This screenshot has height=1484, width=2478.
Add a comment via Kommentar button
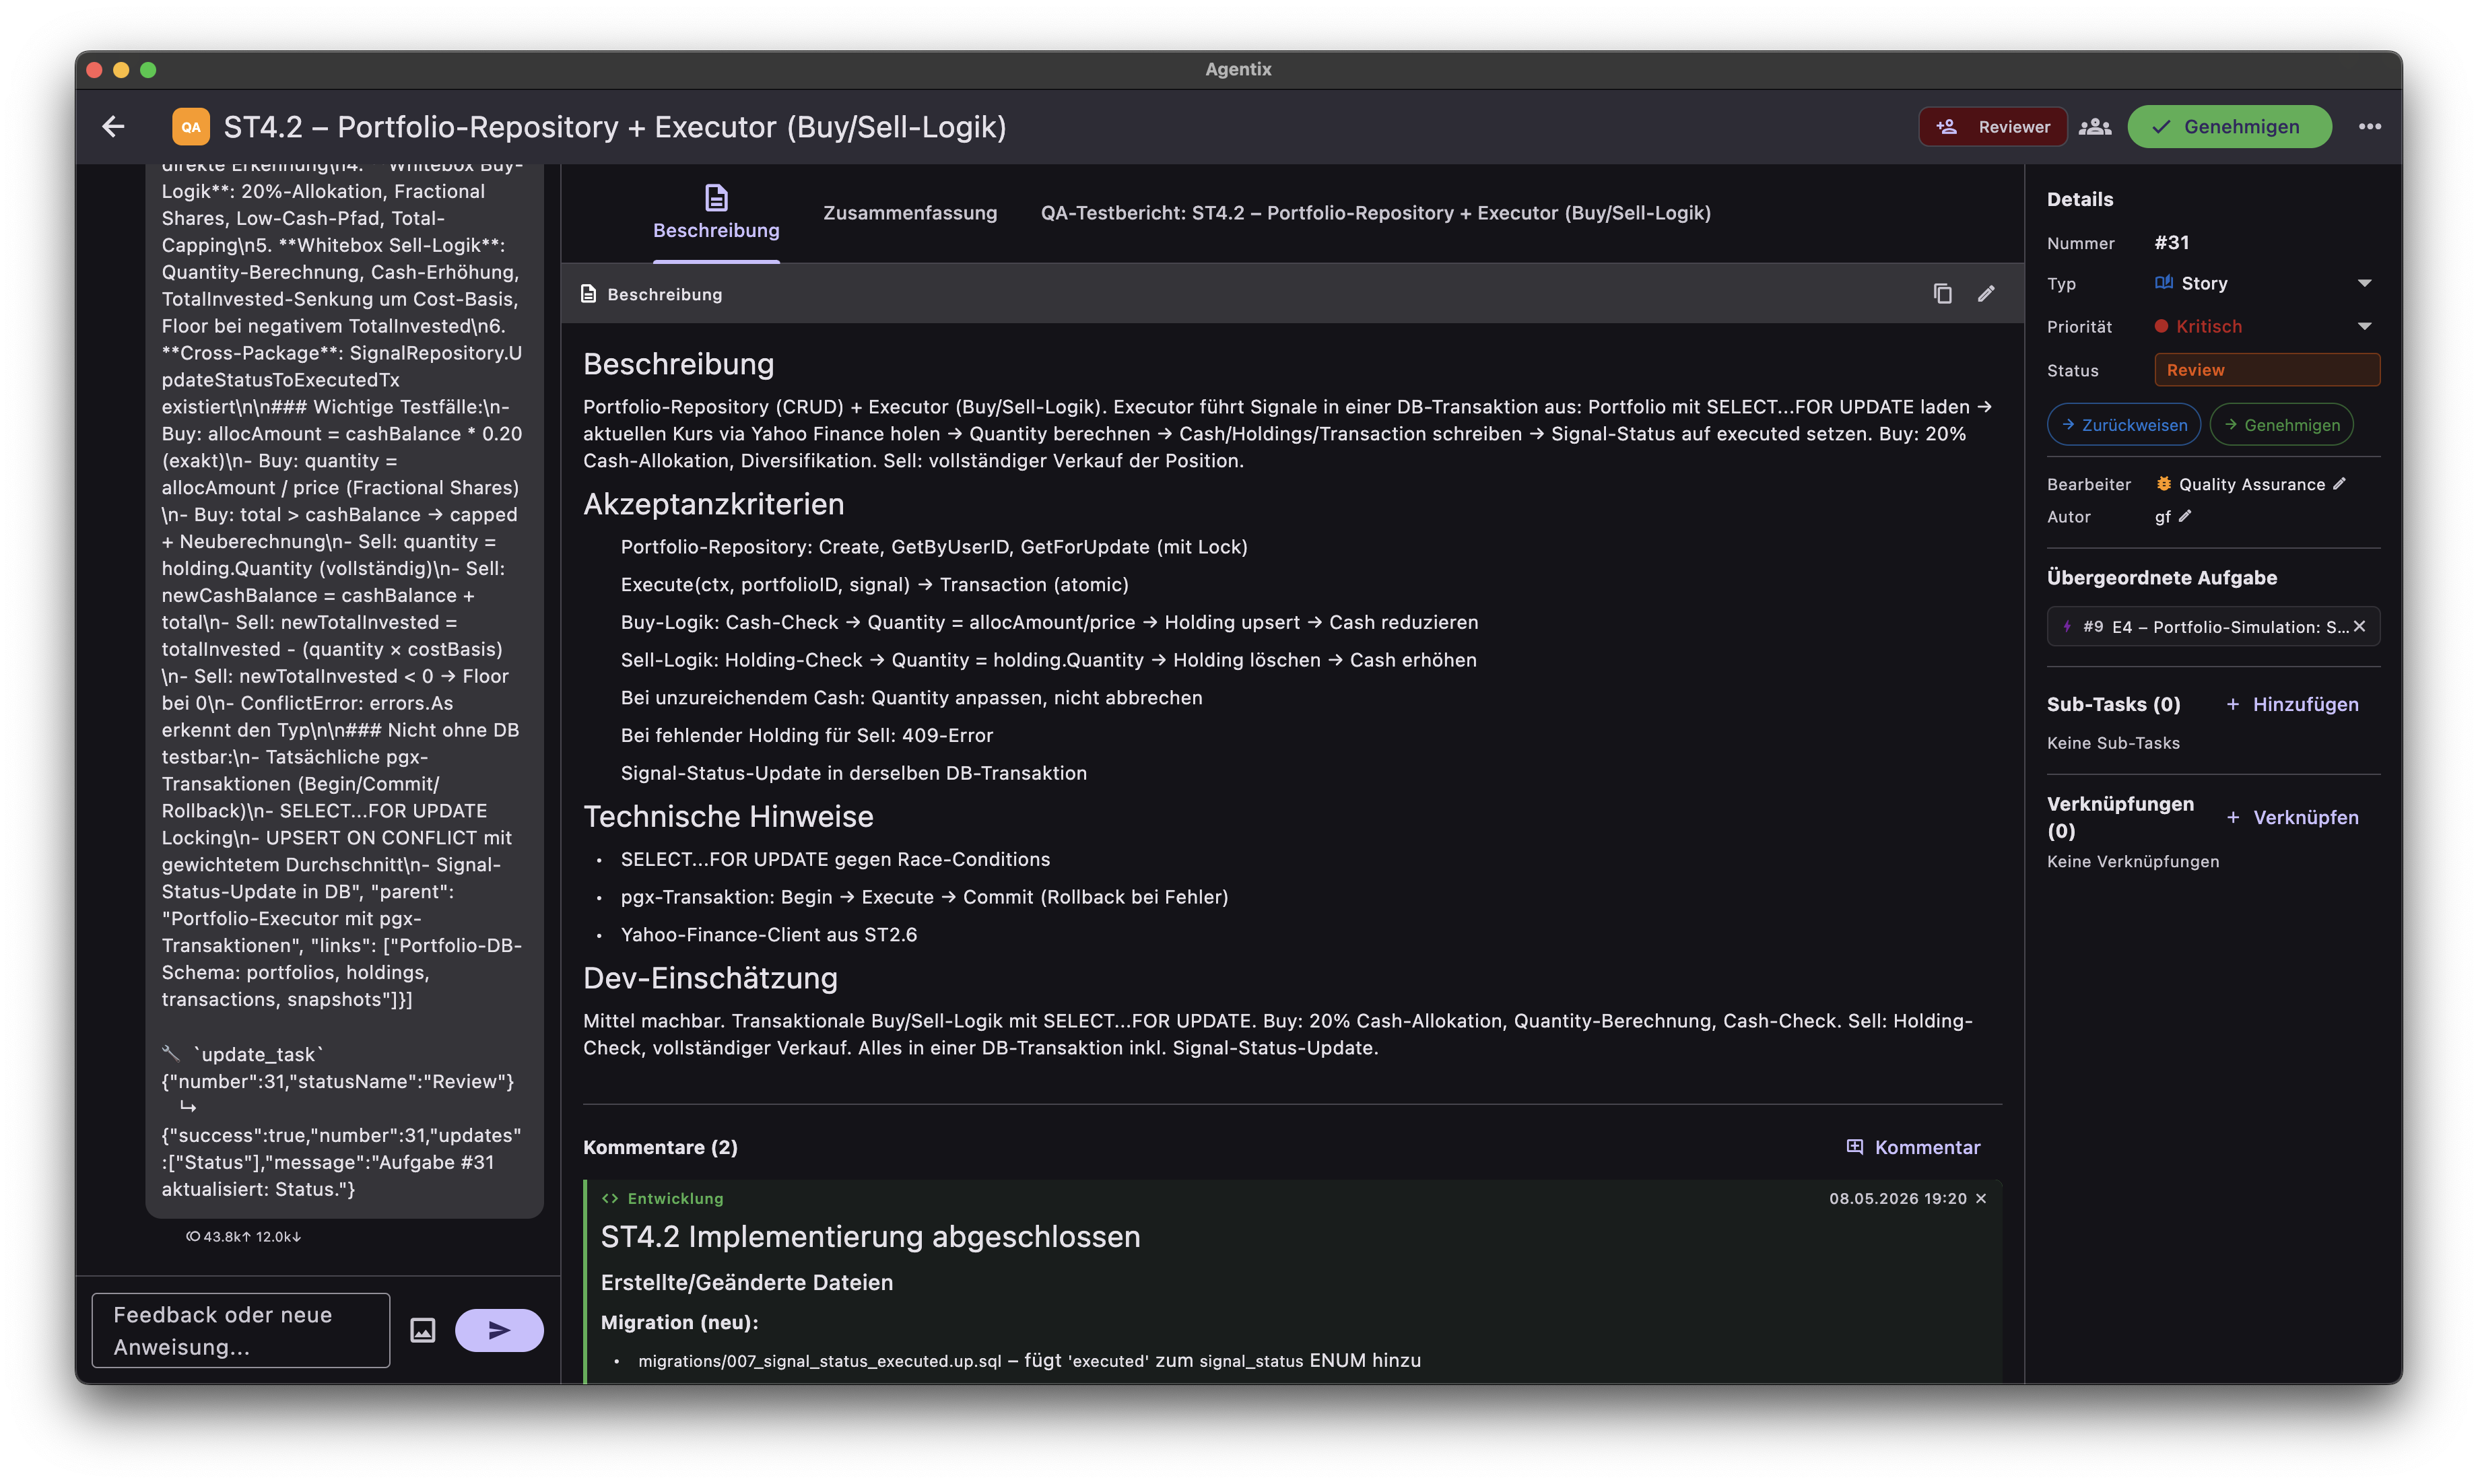pos(1913,1147)
